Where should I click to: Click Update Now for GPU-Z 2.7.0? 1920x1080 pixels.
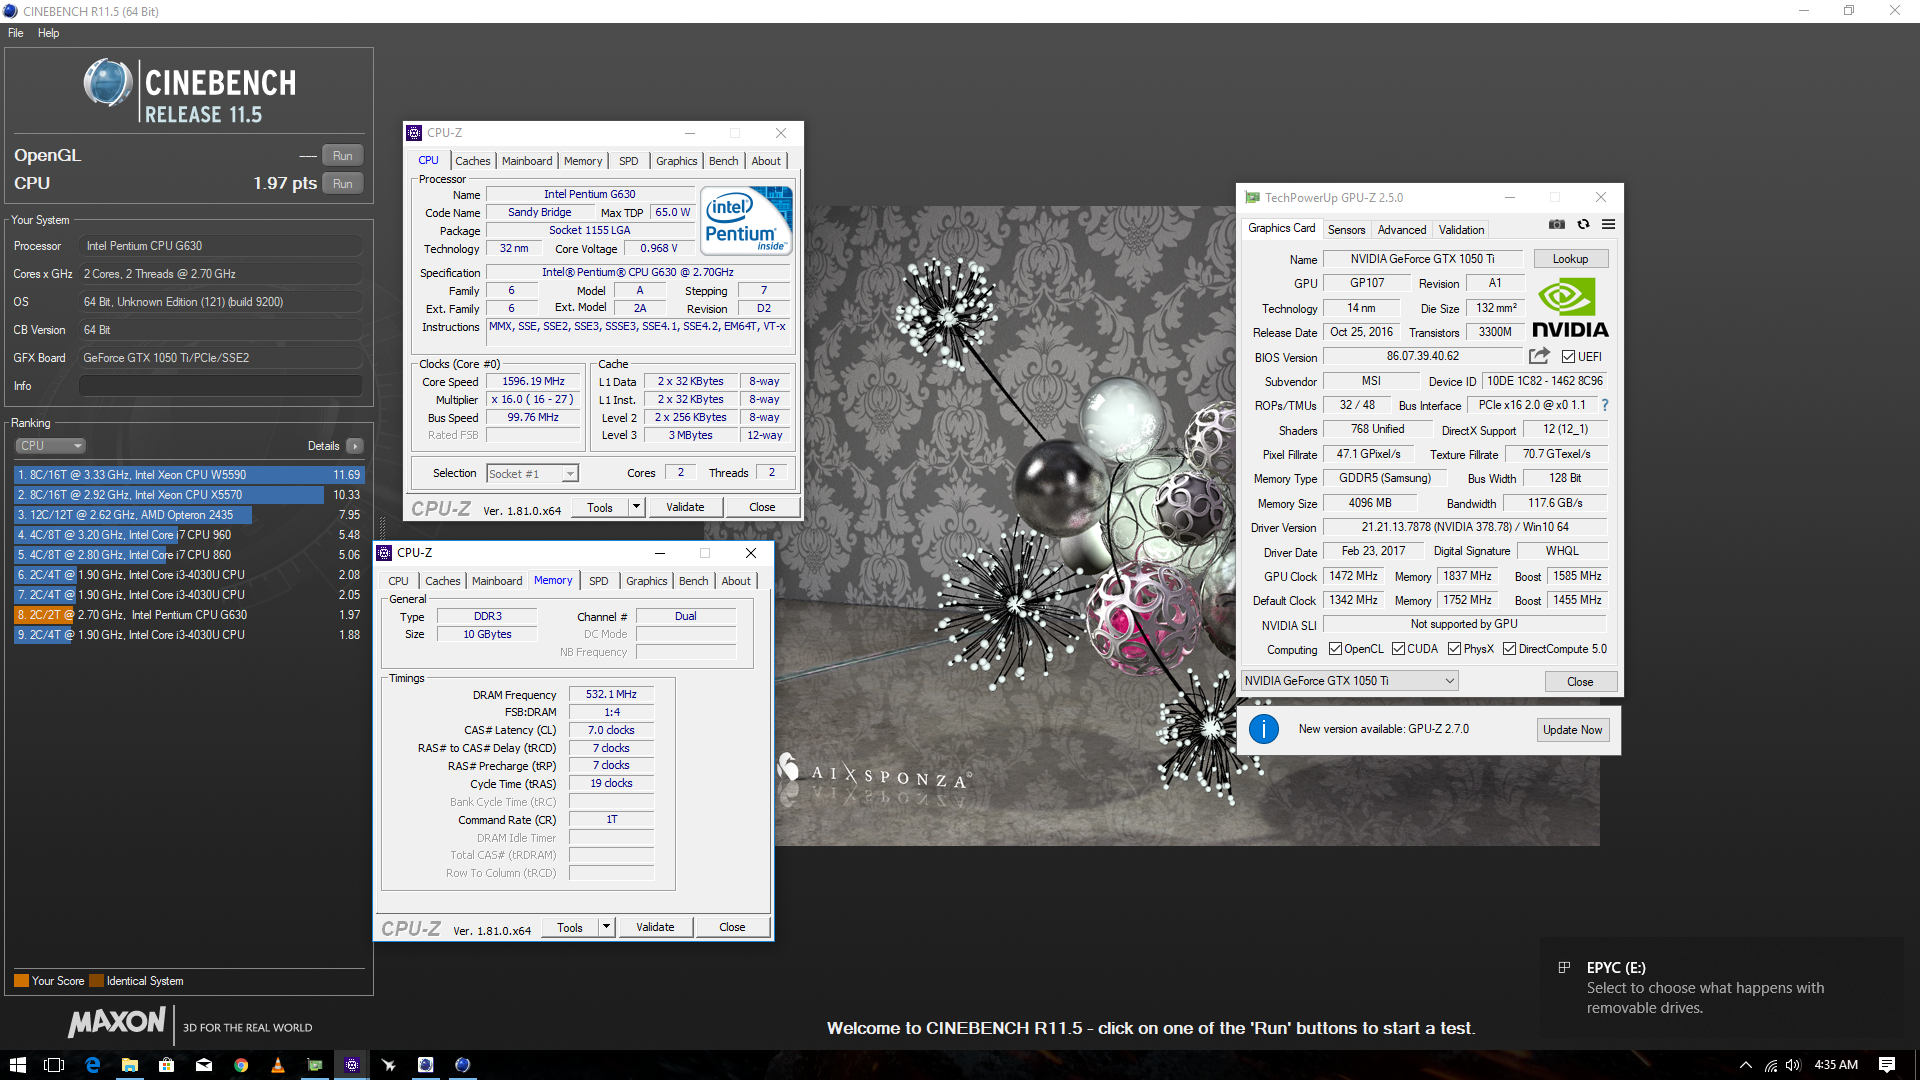1572,730
